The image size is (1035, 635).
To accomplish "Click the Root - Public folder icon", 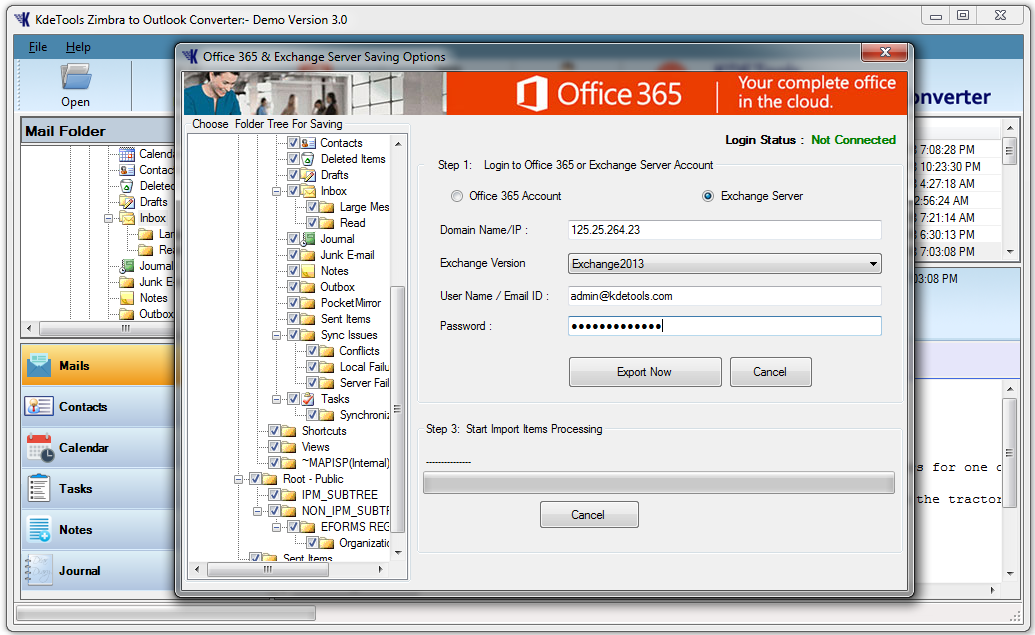I will [270, 479].
